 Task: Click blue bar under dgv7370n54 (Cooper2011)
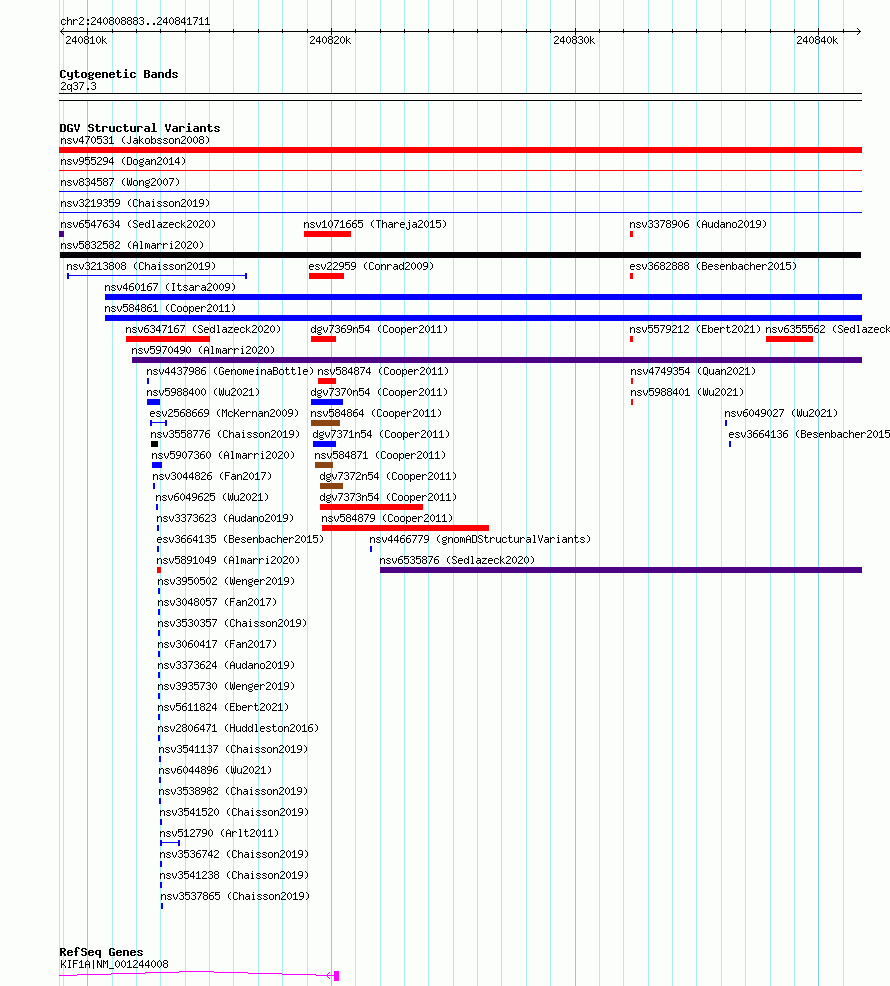pos(327,402)
